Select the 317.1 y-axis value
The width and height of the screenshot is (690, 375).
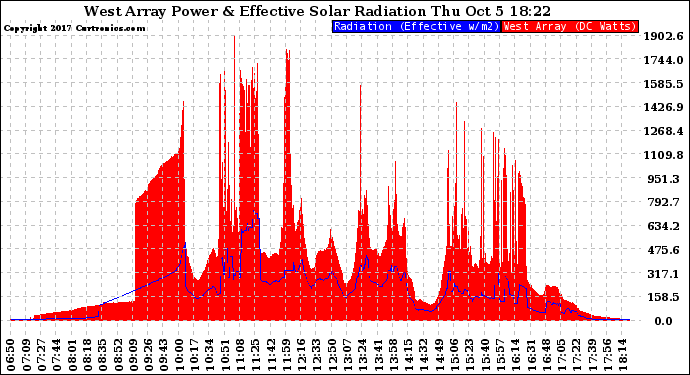pyautogui.click(x=665, y=274)
